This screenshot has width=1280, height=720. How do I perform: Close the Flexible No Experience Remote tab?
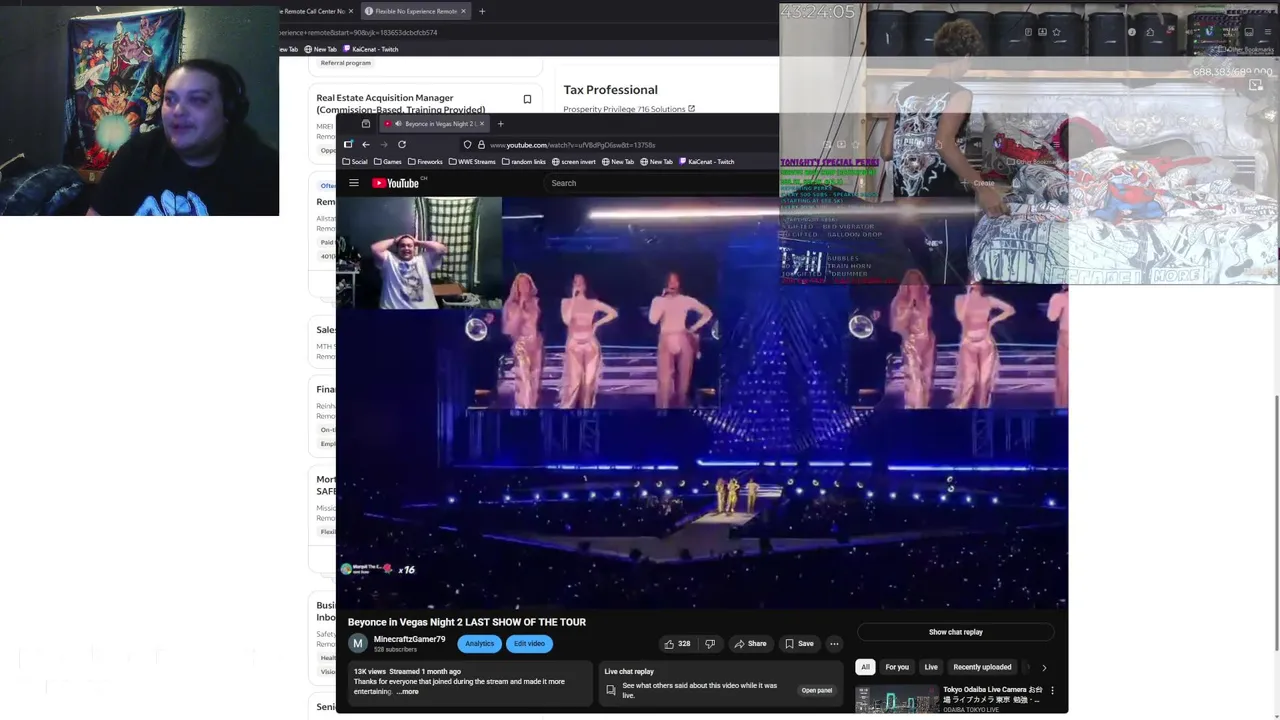pyautogui.click(x=464, y=11)
